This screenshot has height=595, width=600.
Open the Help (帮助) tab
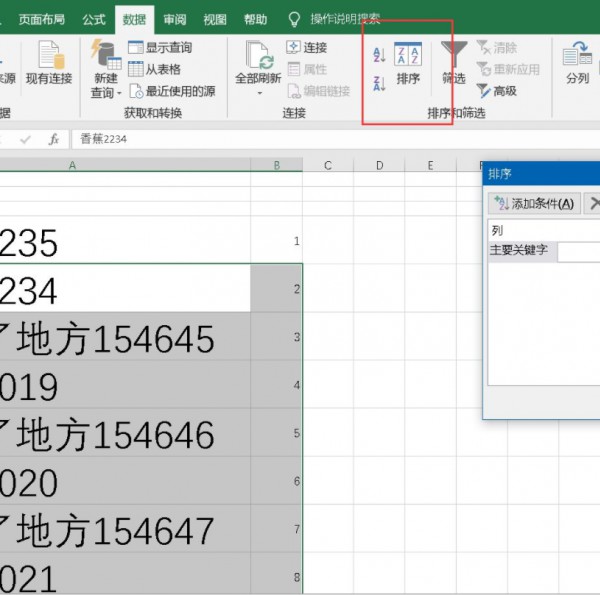pyautogui.click(x=256, y=19)
